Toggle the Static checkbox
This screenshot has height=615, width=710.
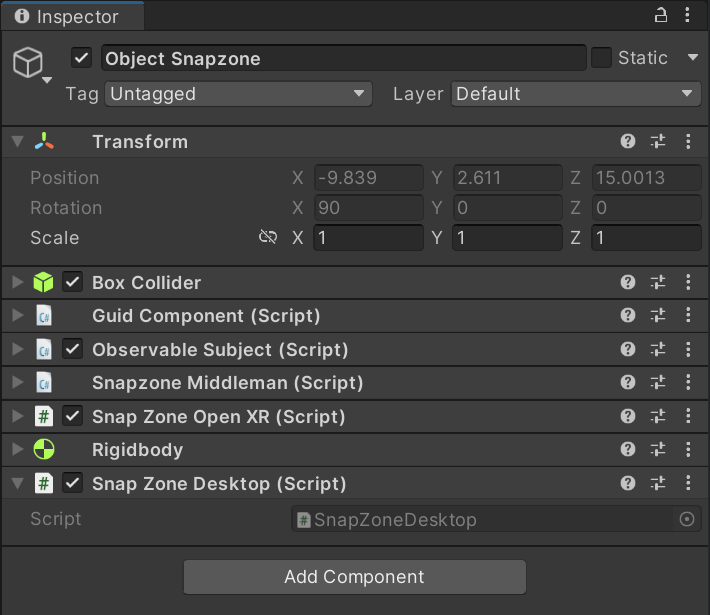[601, 58]
